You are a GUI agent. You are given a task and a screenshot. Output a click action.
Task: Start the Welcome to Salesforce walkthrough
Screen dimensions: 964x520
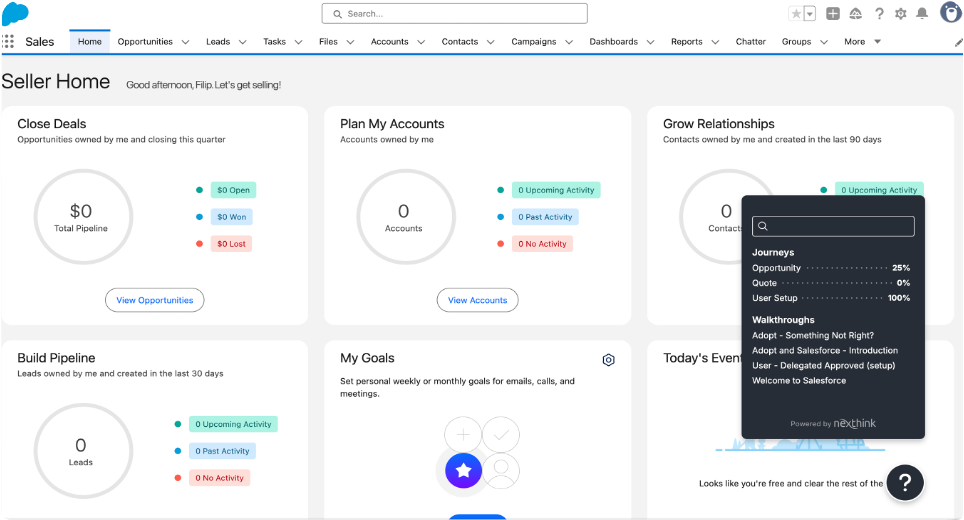[x=798, y=381]
